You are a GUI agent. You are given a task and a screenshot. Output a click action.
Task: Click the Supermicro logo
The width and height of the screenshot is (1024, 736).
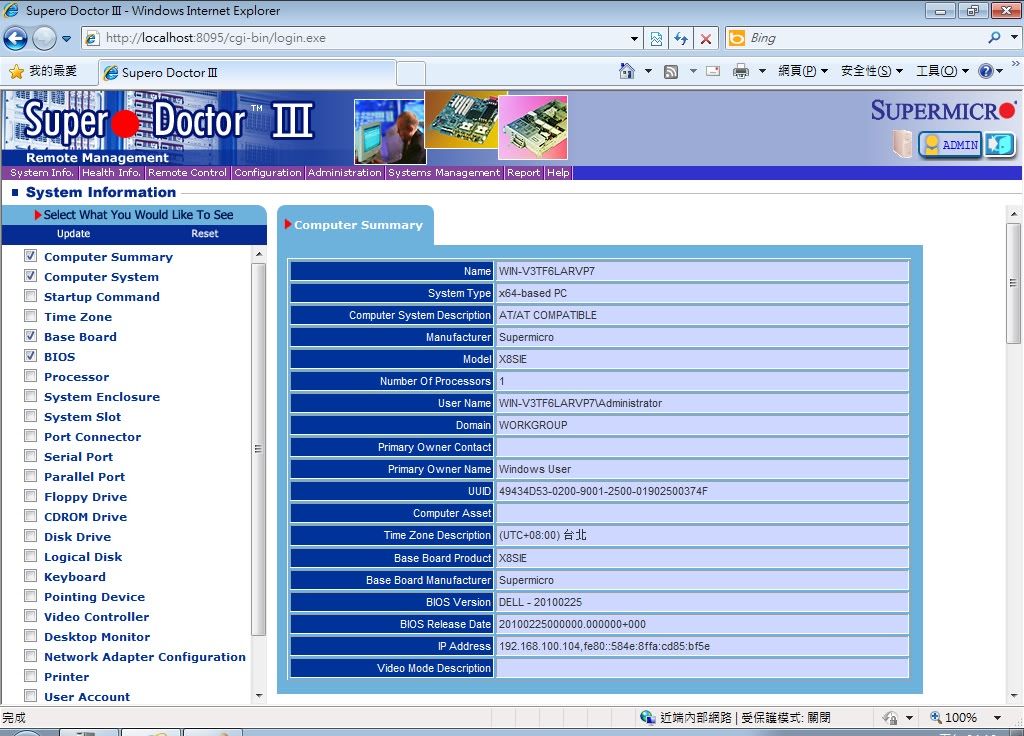point(943,111)
